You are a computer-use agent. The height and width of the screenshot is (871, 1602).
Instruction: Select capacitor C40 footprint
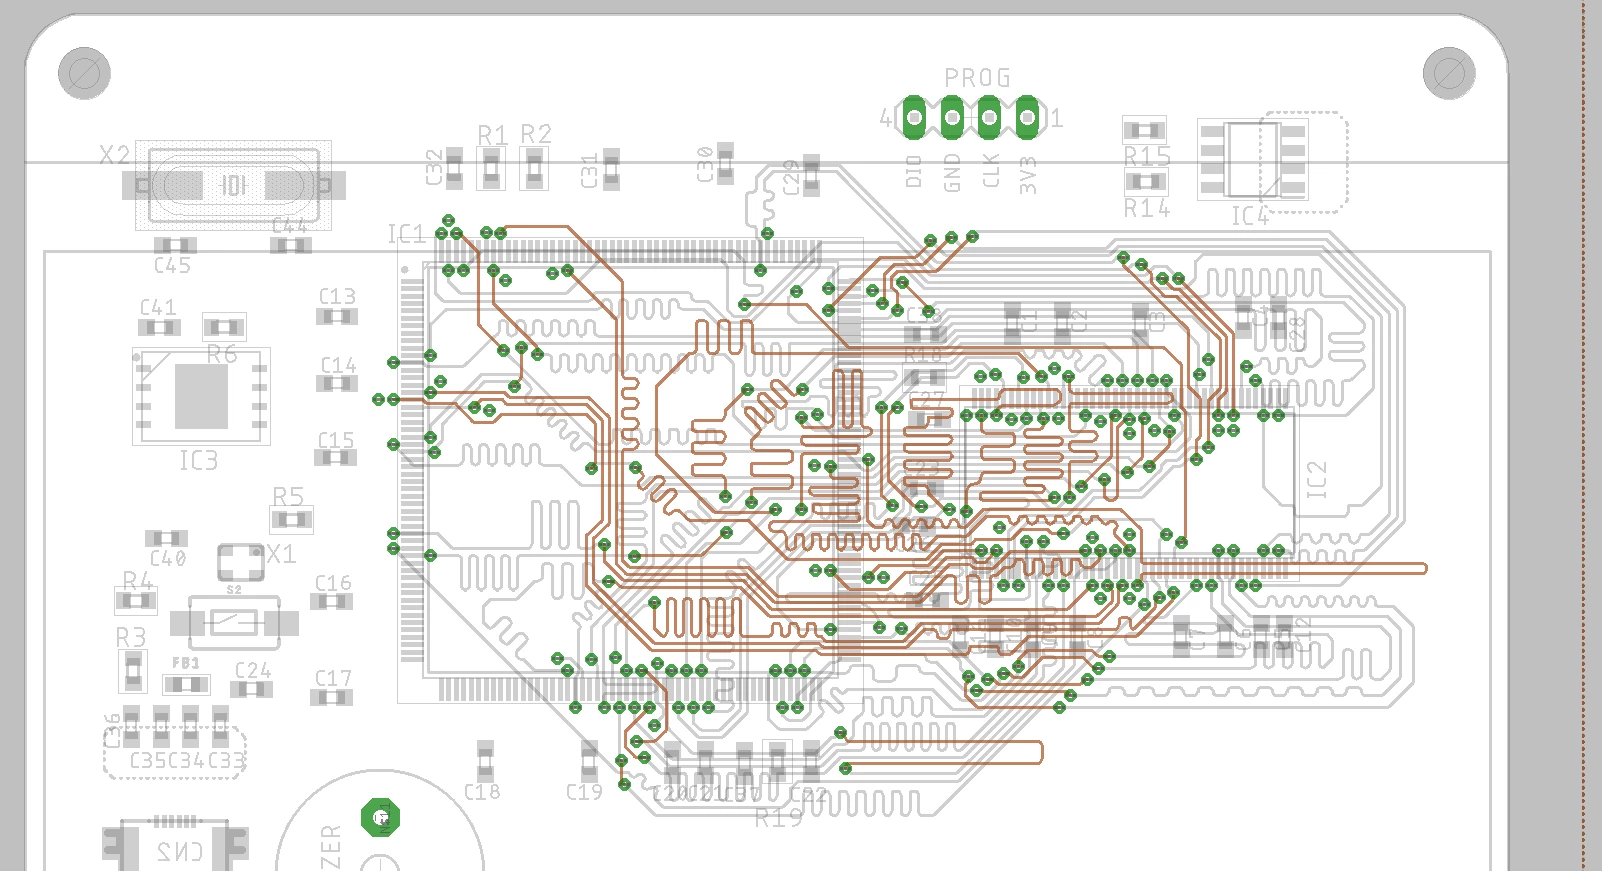click(166, 539)
